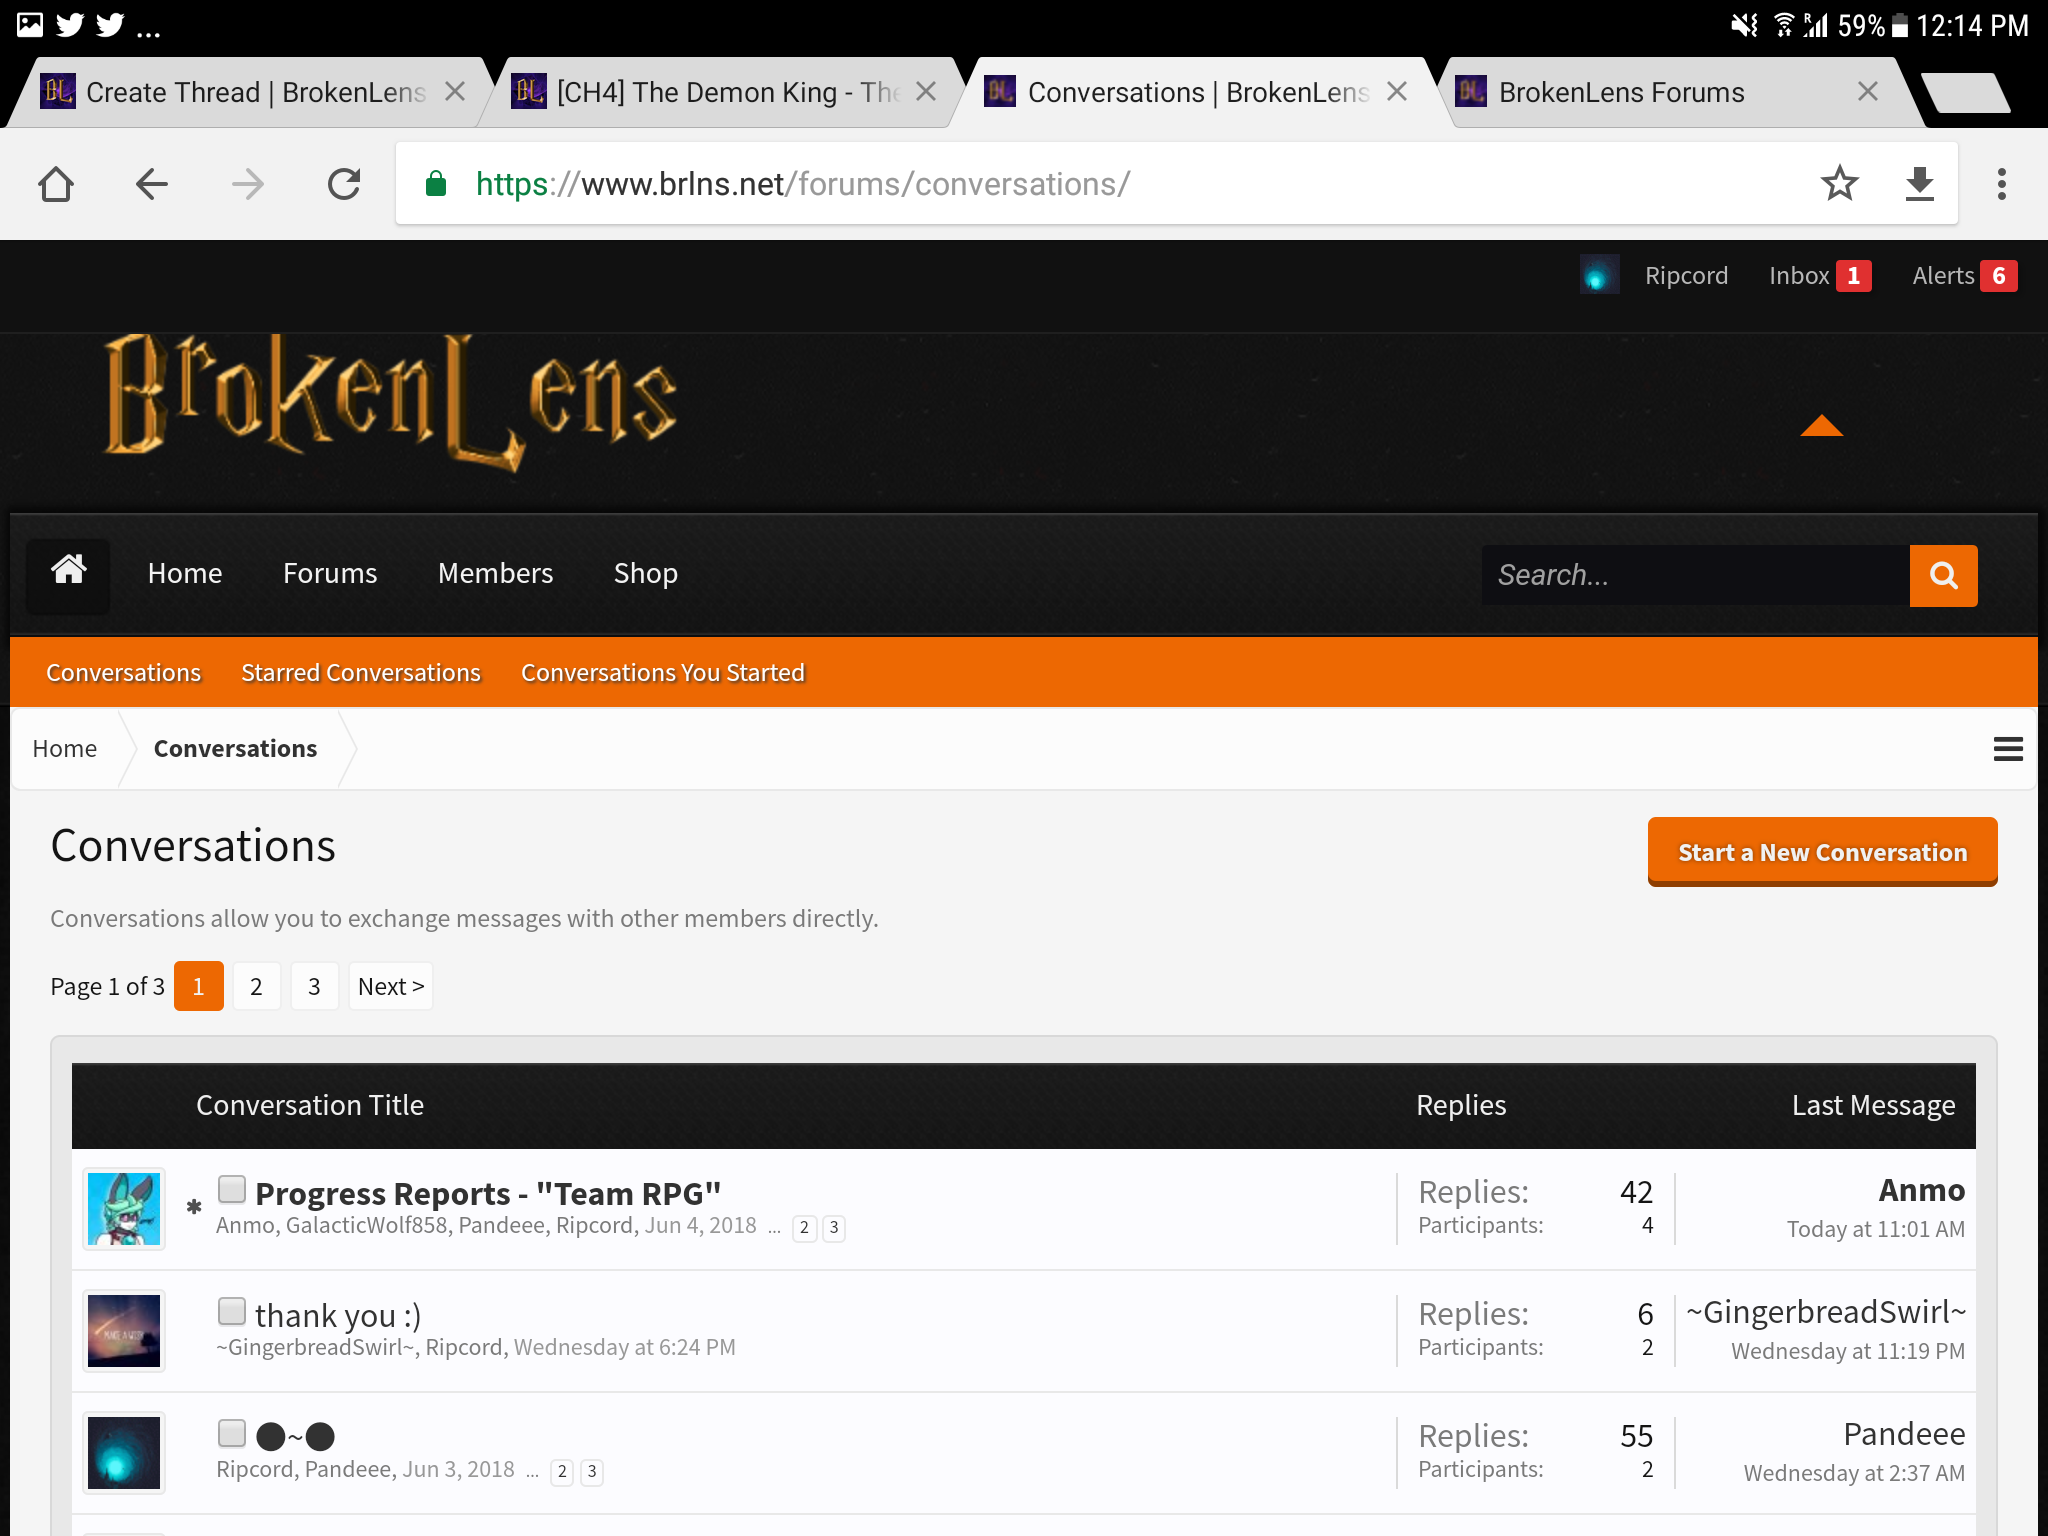Open the ●~● conversation
The image size is (2048, 1536).
click(295, 1437)
